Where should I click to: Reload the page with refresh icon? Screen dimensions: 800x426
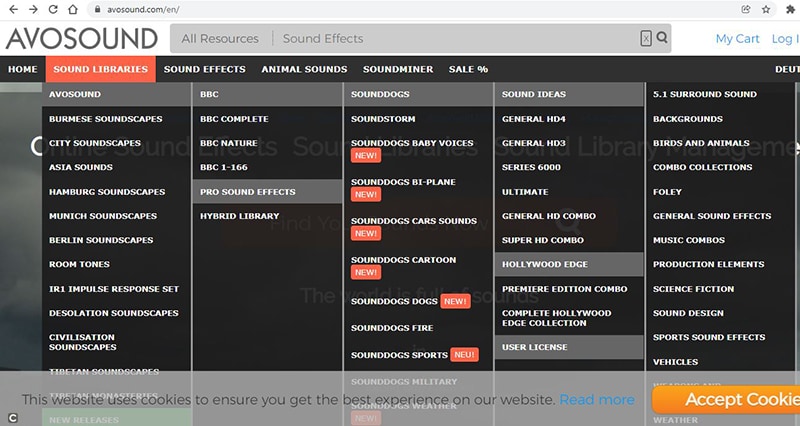point(53,9)
